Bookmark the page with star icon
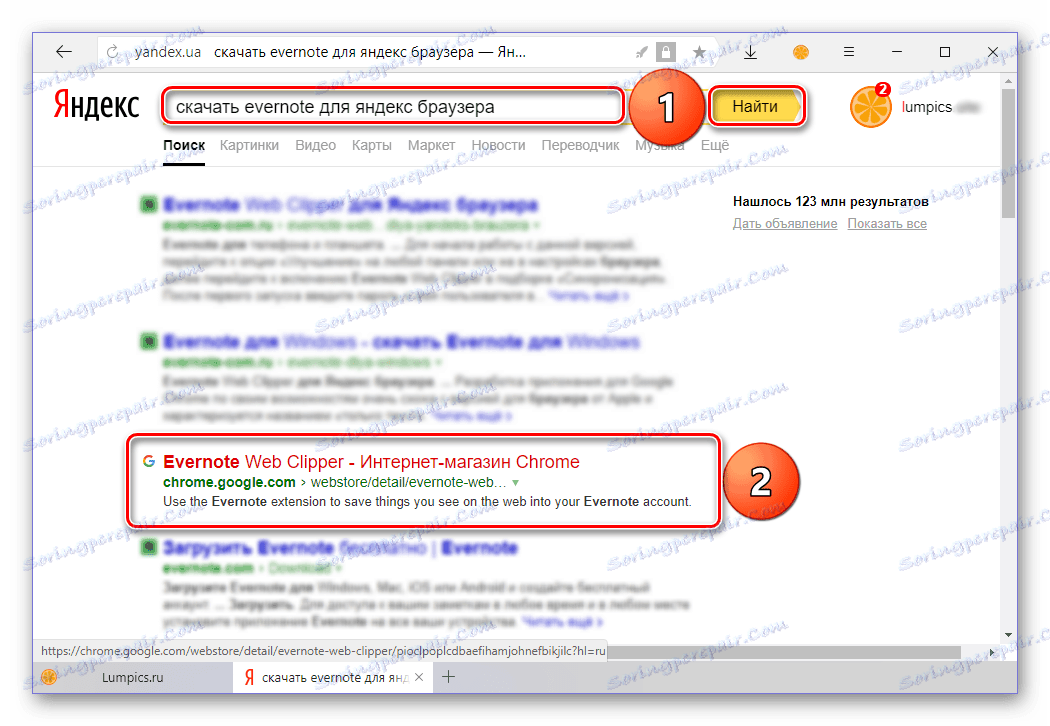The width and height of the screenshot is (1050, 726). [x=699, y=52]
